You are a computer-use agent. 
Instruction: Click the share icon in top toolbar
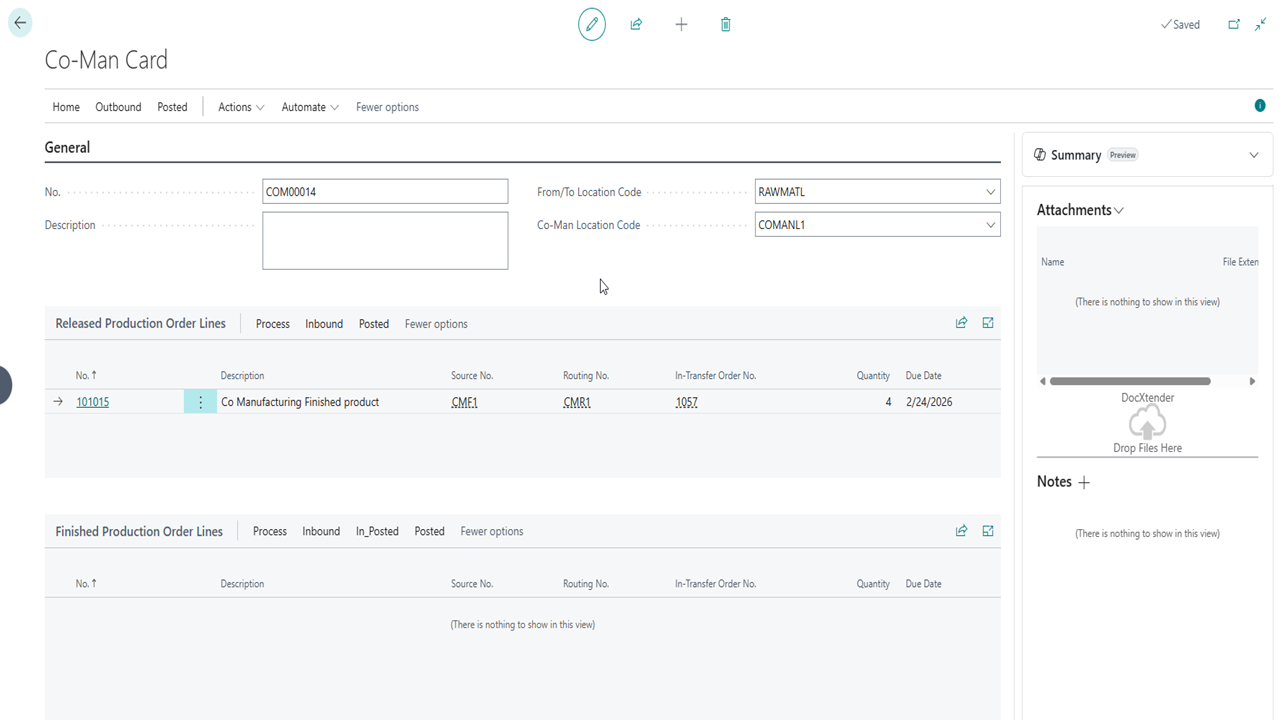pos(636,24)
